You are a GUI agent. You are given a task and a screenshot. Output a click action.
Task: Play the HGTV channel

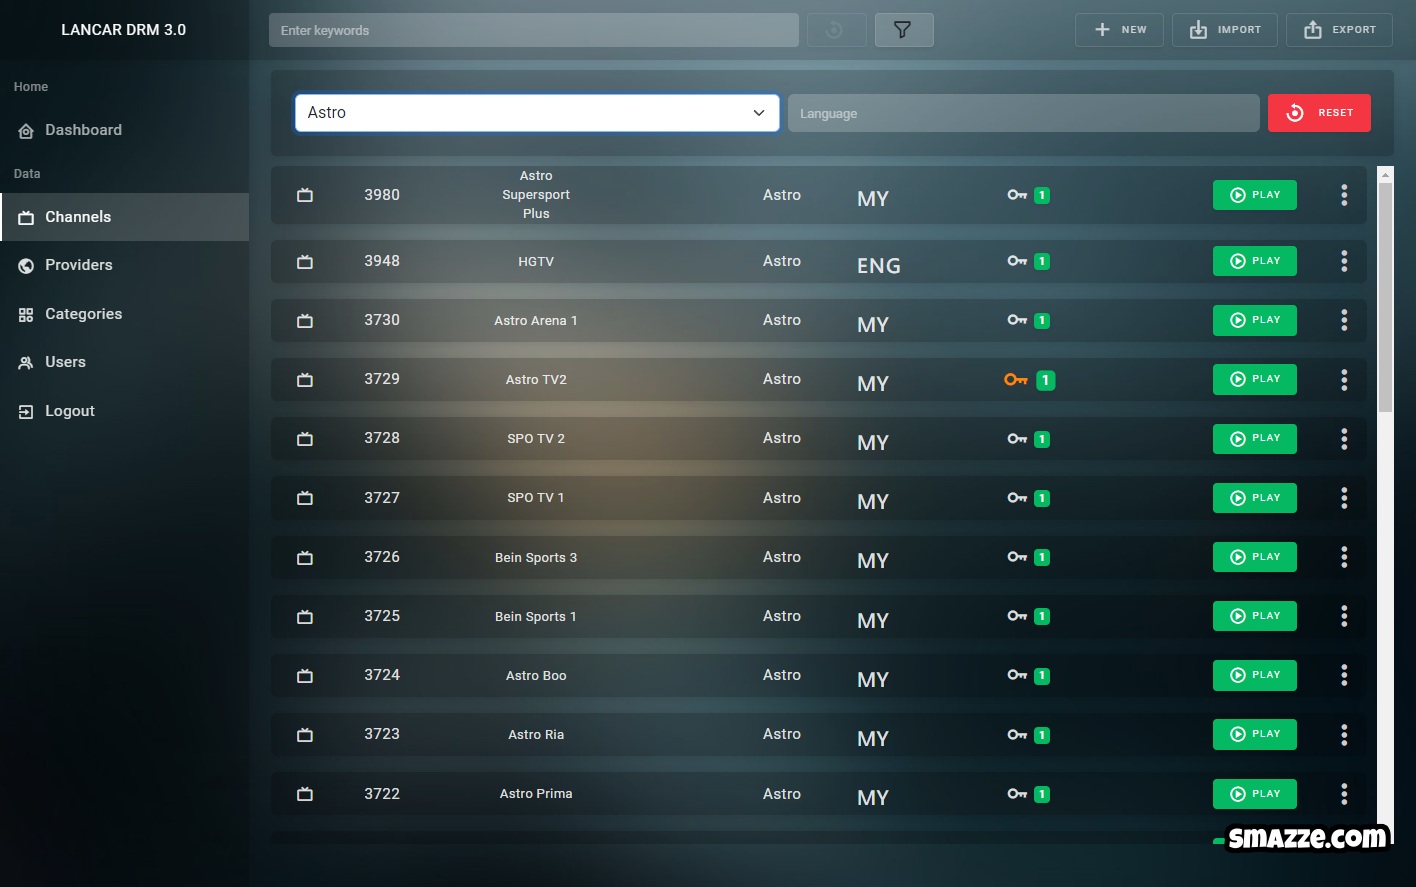1255,261
